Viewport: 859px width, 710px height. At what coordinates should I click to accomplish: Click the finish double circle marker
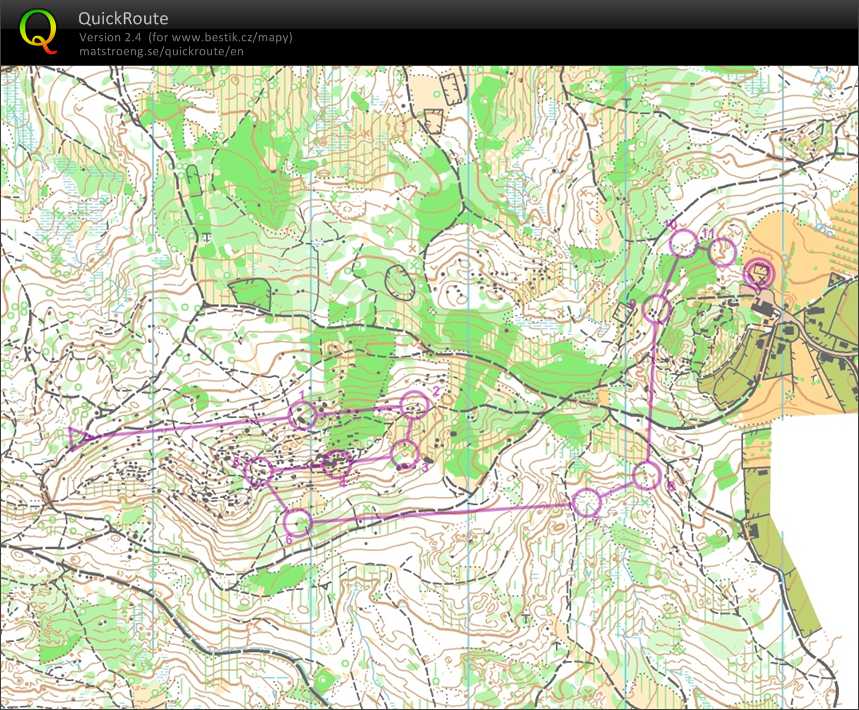pos(760,272)
